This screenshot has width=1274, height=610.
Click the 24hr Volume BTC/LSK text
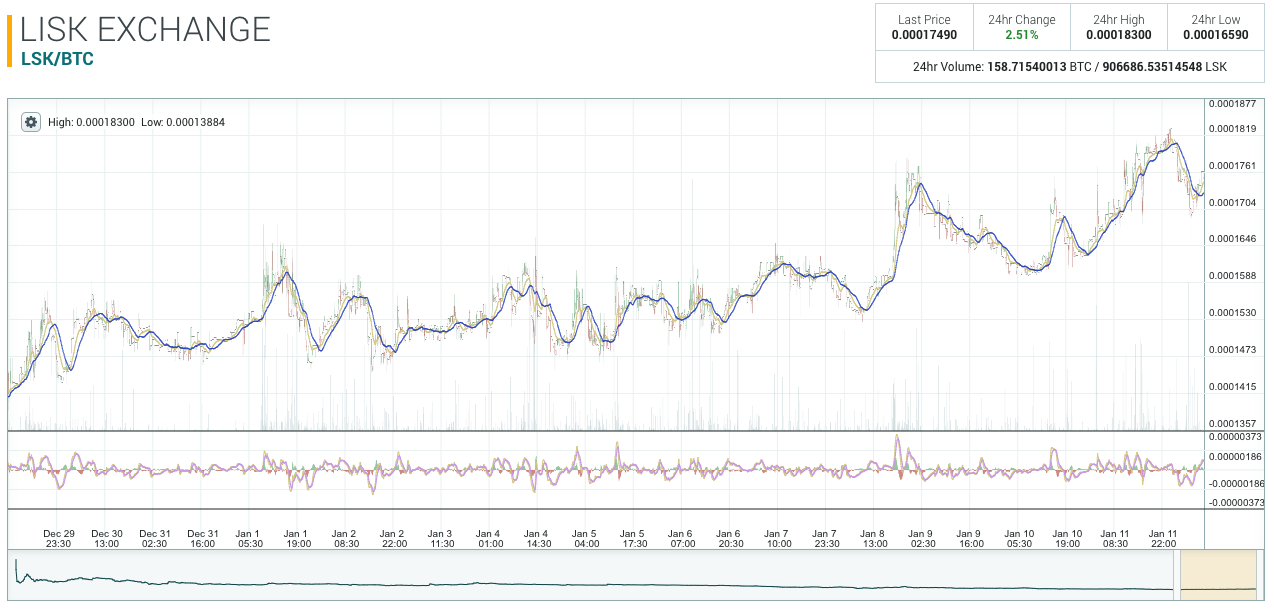(1070, 67)
